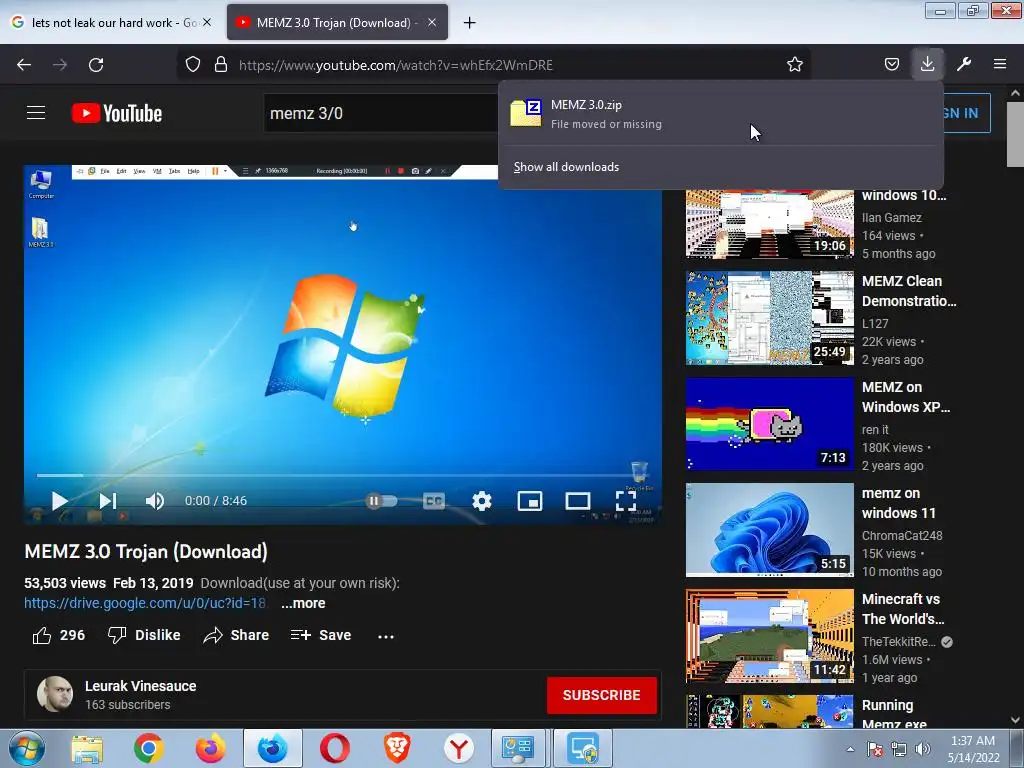Select the MEMZ 3.0 Trojan tab
The height and width of the screenshot is (768, 1024).
(327, 23)
